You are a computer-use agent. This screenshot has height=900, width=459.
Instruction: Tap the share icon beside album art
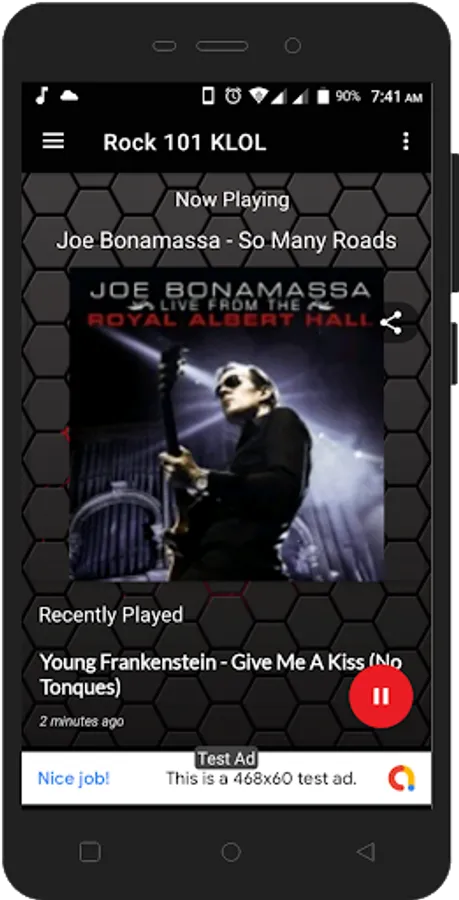pyautogui.click(x=391, y=323)
